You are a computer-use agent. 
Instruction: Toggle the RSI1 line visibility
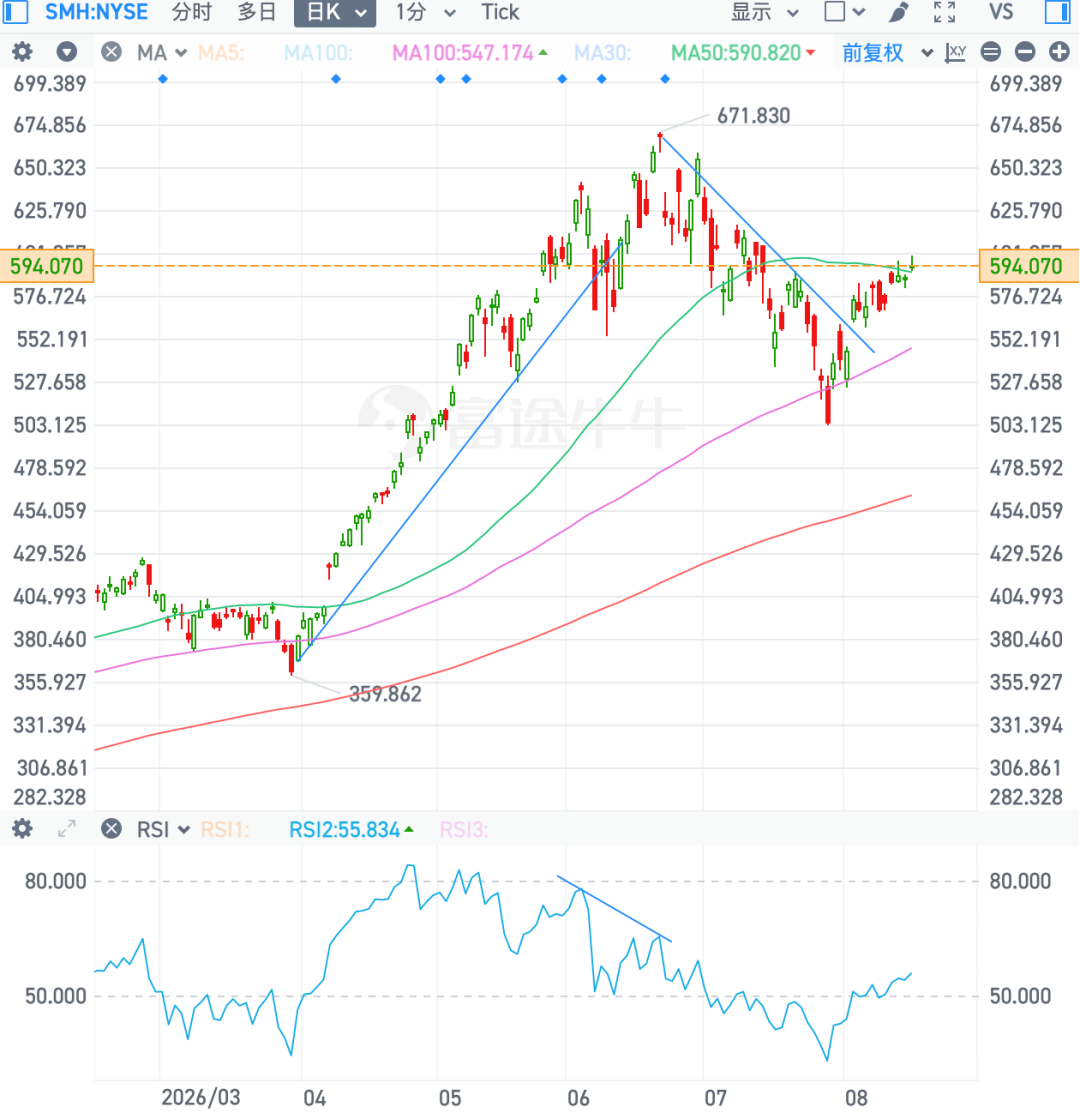pyautogui.click(x=225, y=829)
